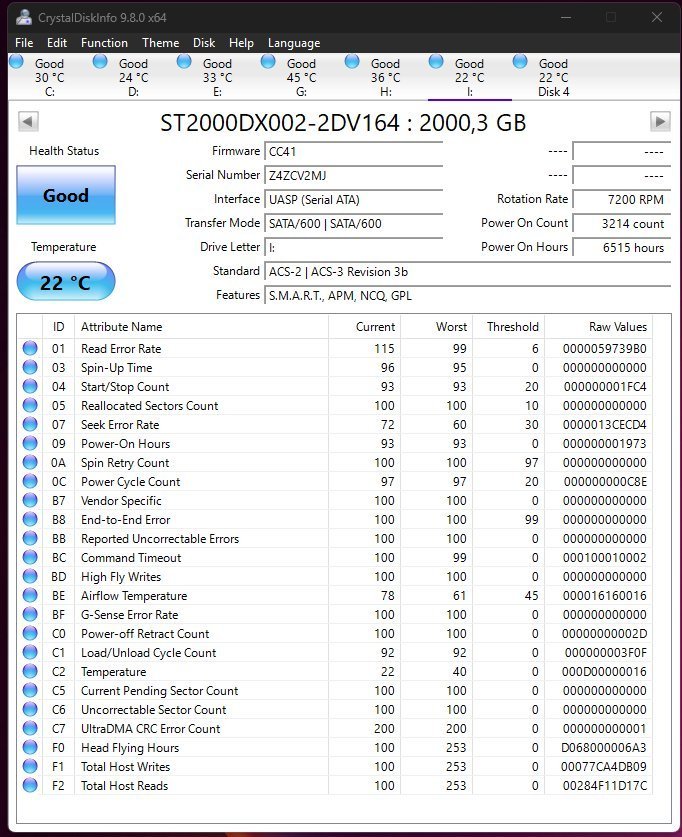Image resolution: width=682 pixels, height=837 pixels.
Task: Select drive C: status orb icon
Action: (x=16, y=62)
